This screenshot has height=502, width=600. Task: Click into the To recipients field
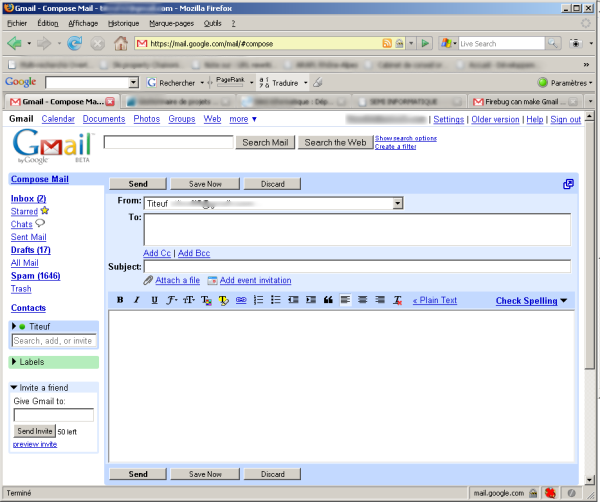click(357, 229)
